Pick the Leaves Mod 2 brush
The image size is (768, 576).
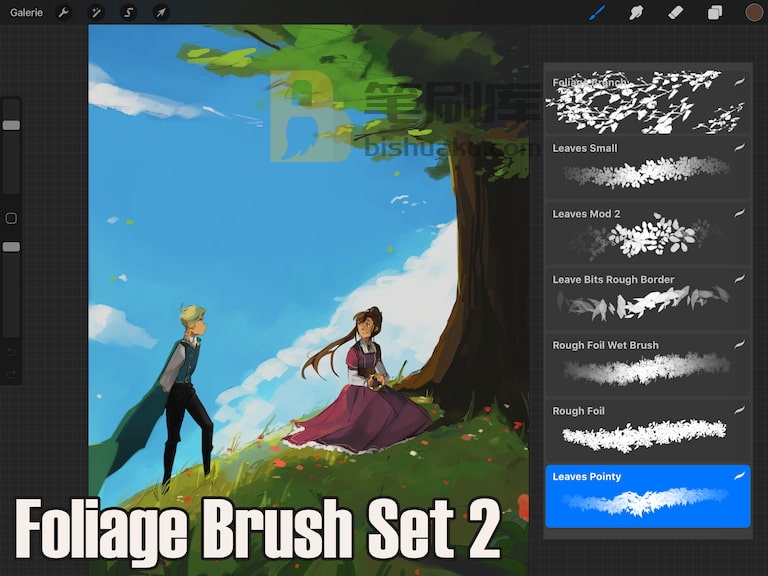648,233
